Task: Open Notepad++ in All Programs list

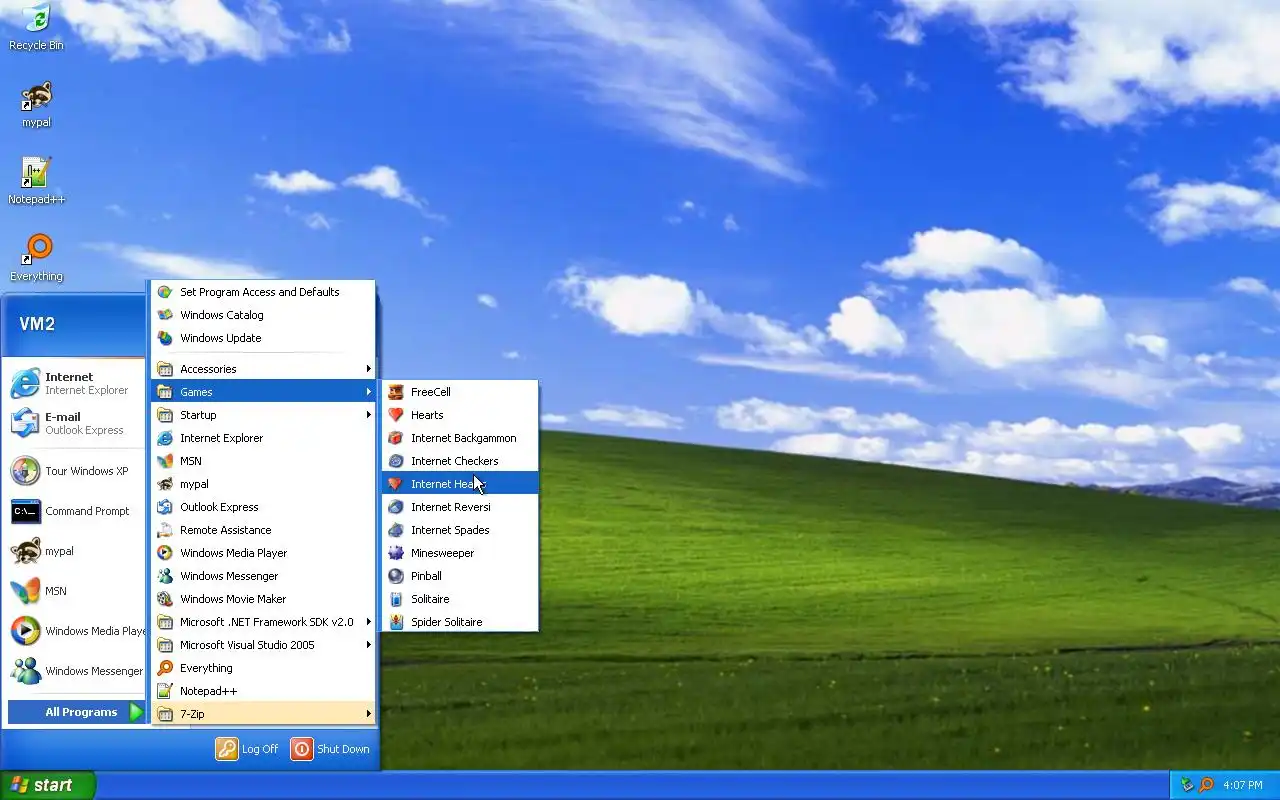Action: (264, 691)
